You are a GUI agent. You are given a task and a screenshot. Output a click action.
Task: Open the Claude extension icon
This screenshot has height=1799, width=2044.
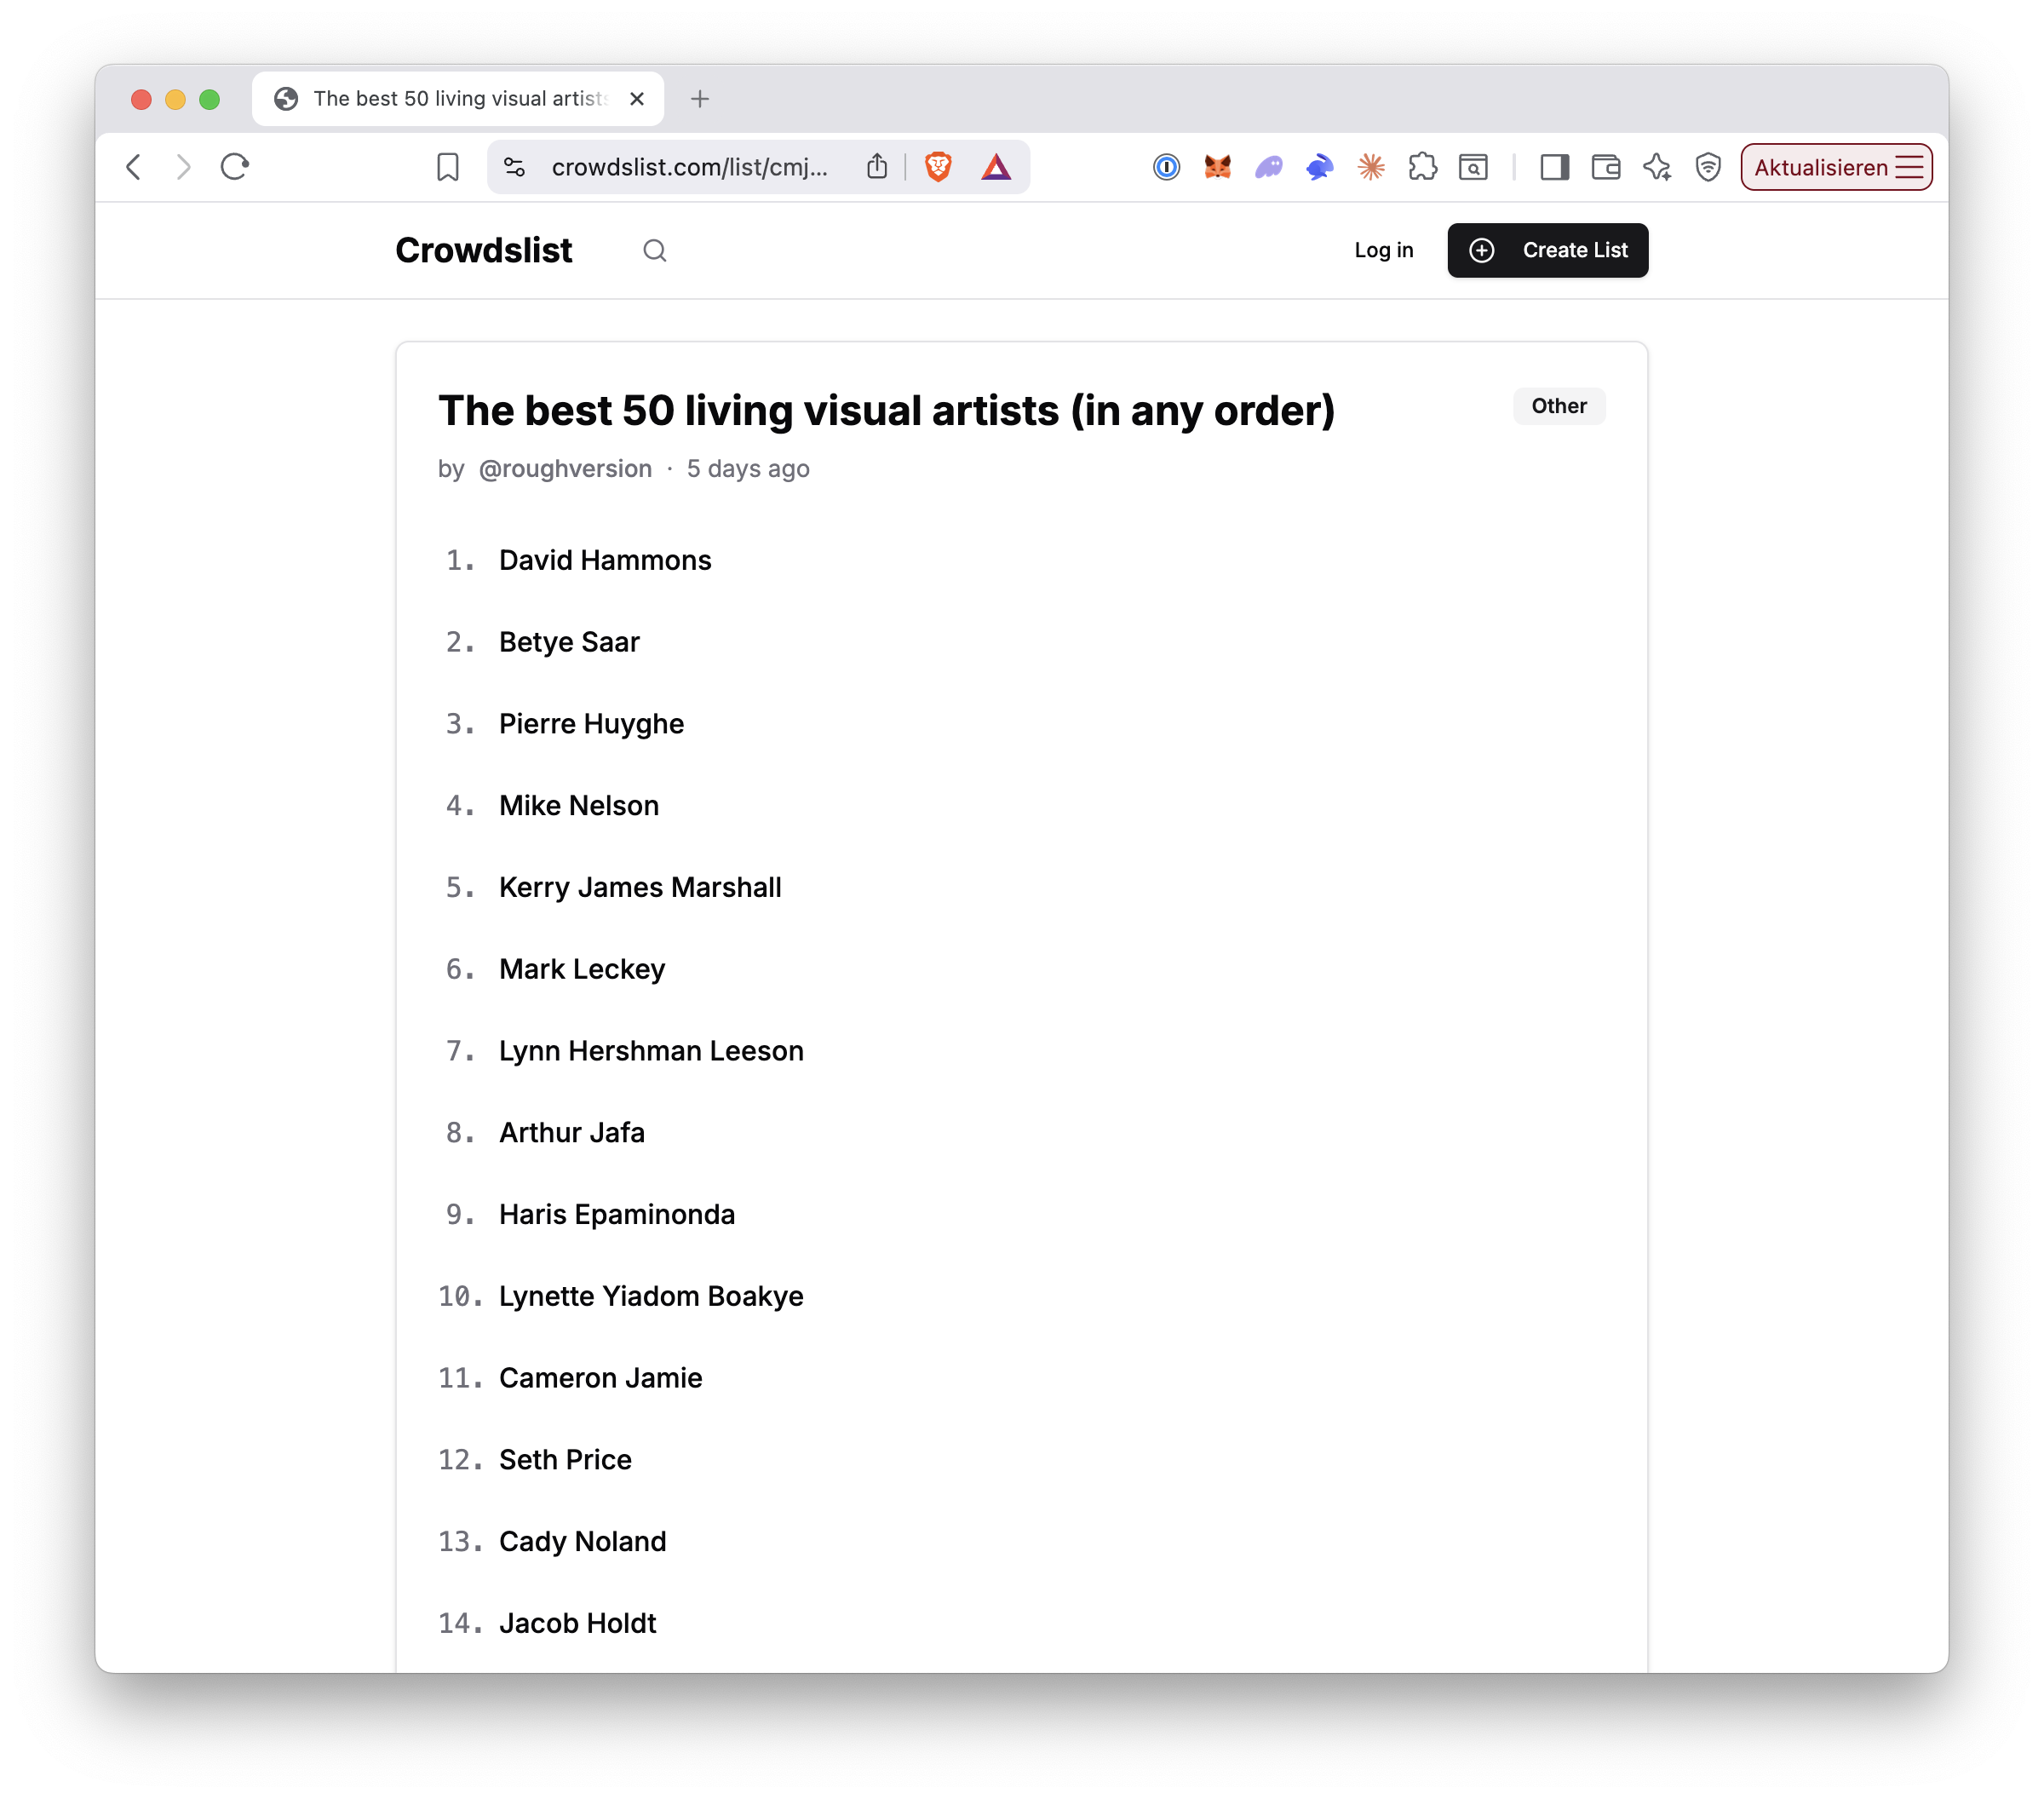[1371, 167]
